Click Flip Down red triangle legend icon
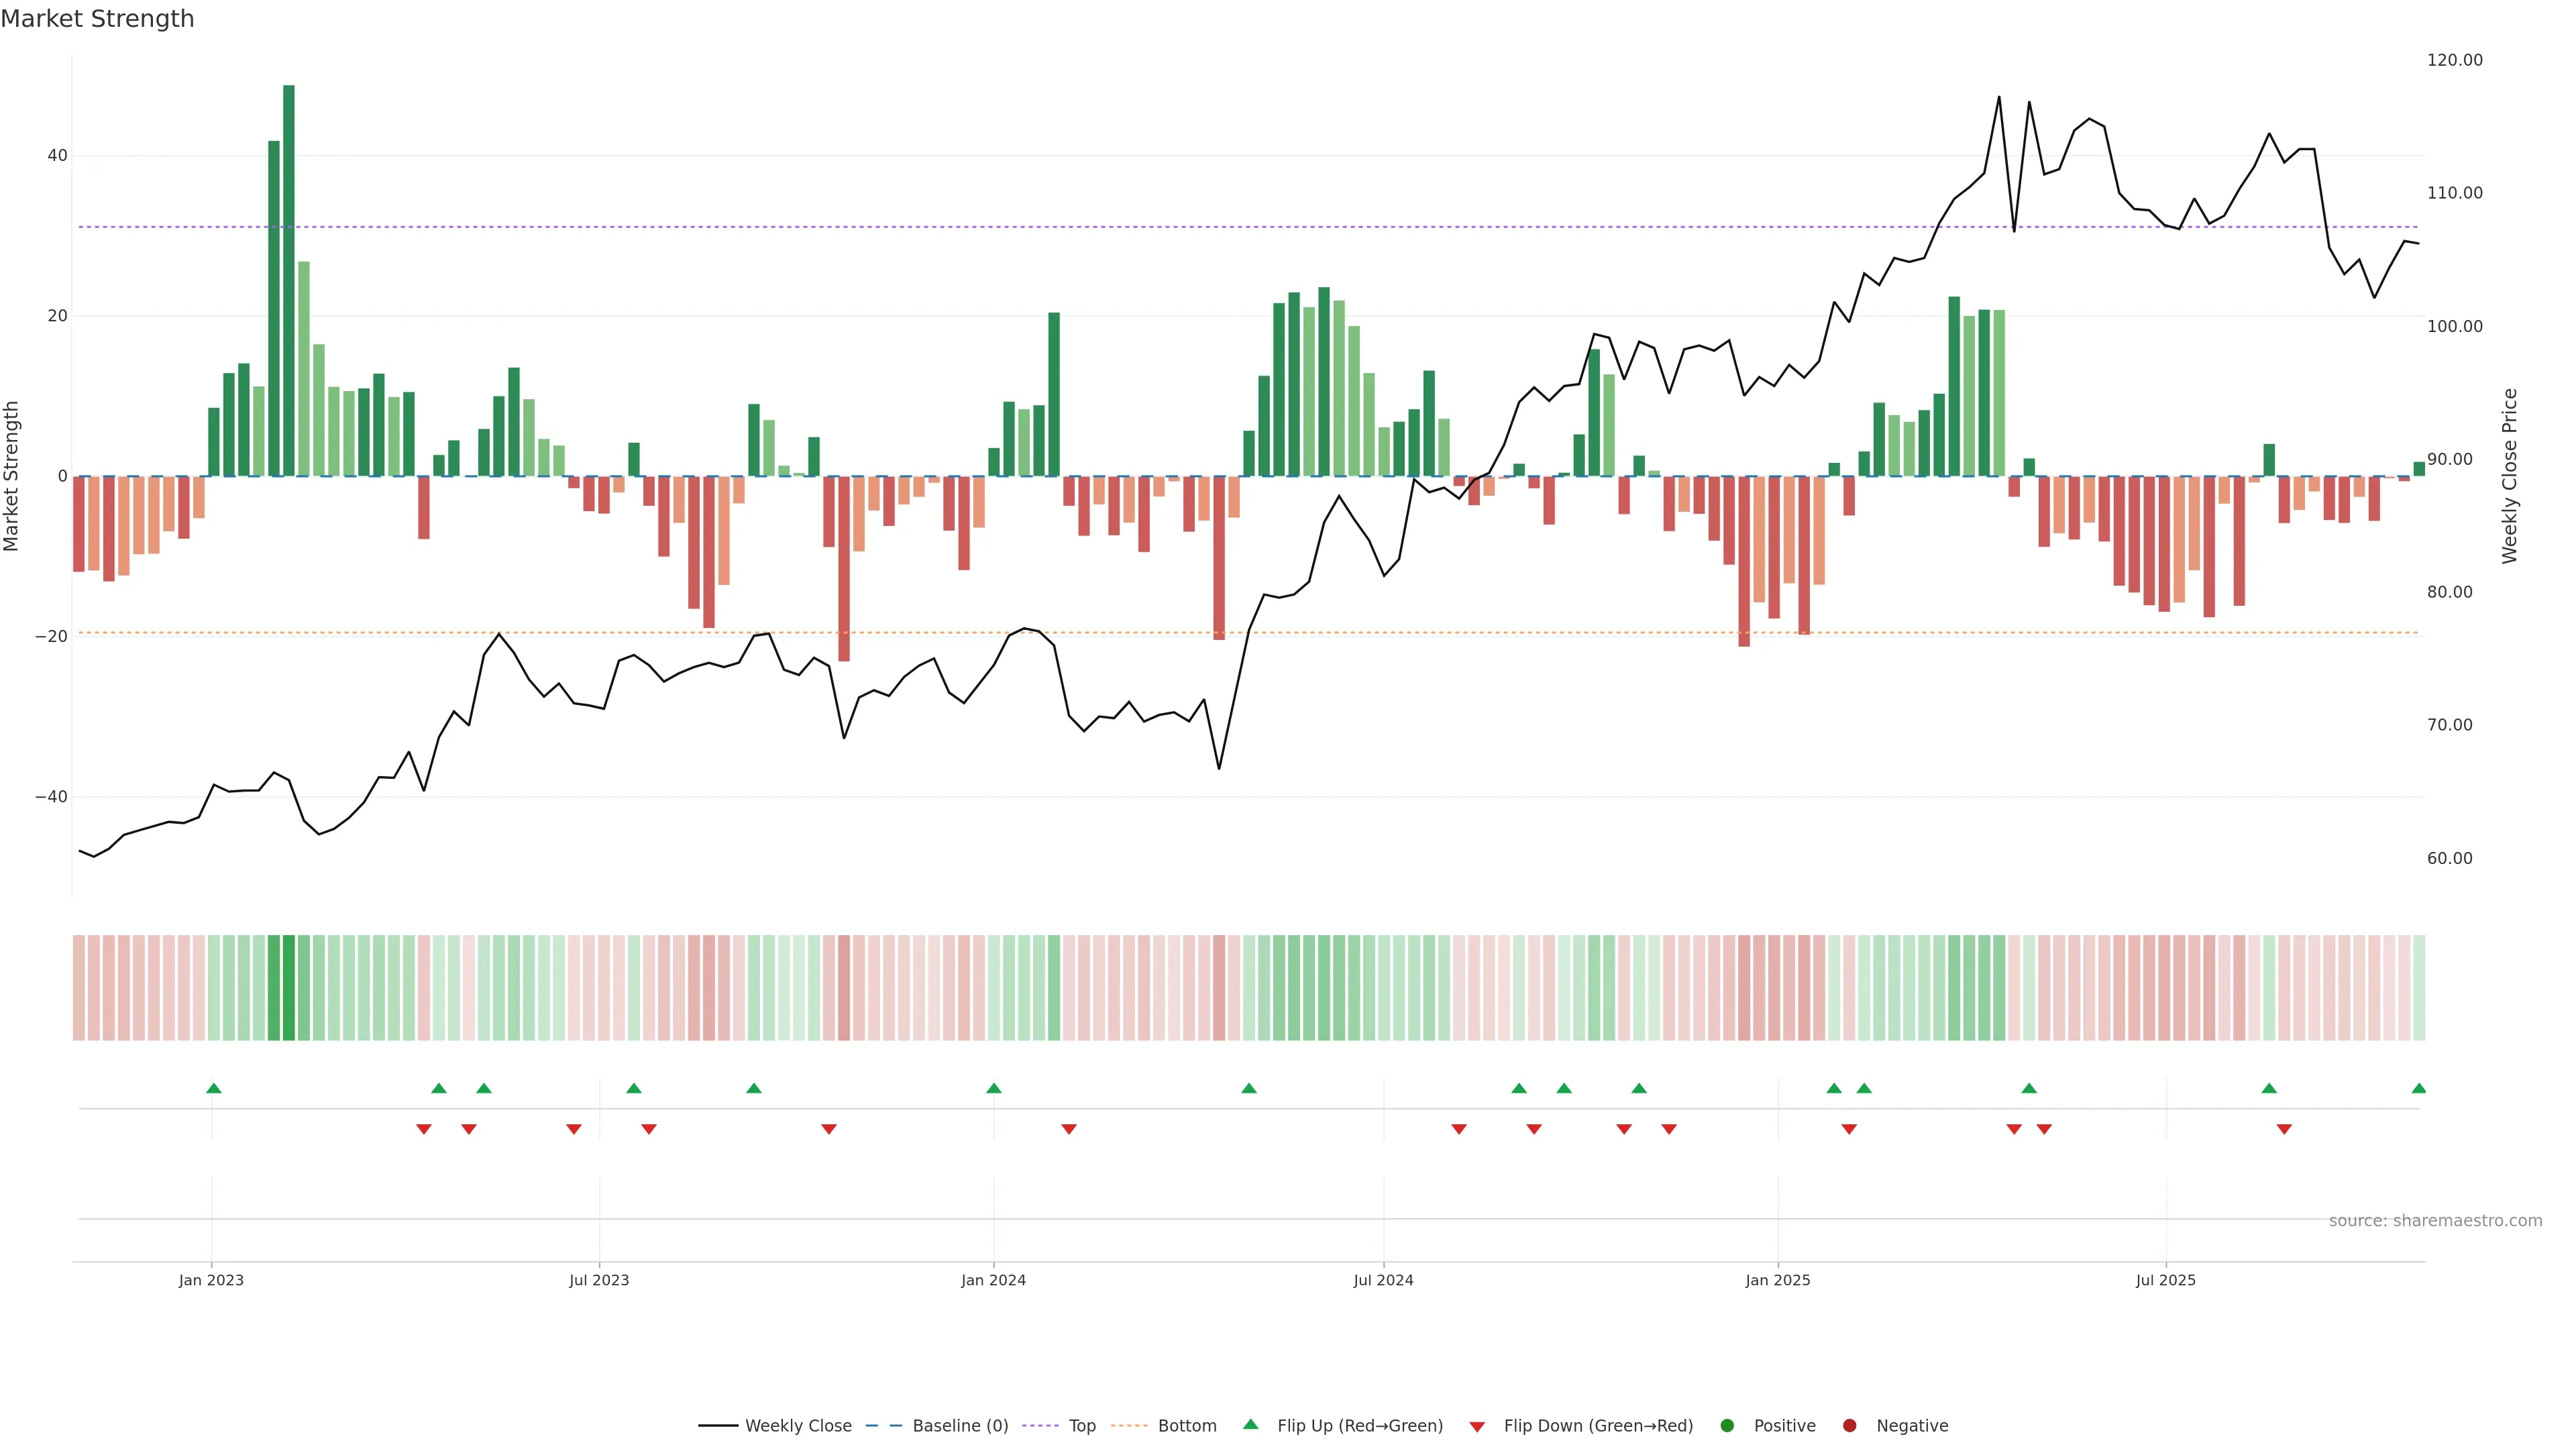This screenshot has height=1449, width=2576. point(1477,1427)
